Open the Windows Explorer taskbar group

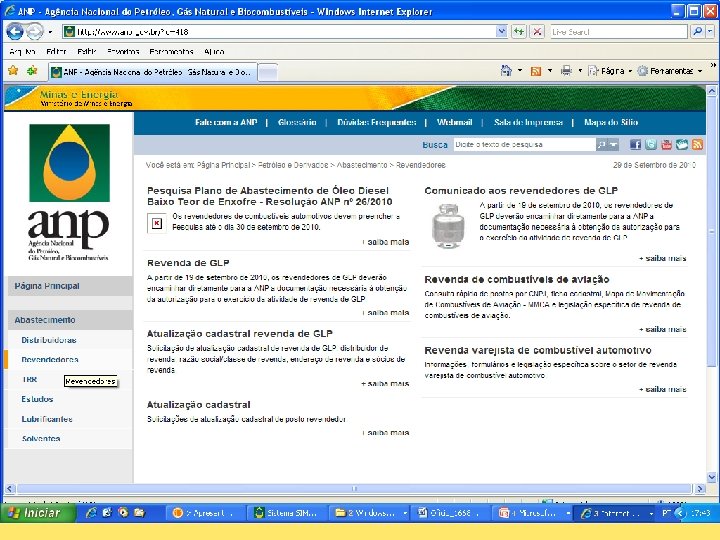370,513
